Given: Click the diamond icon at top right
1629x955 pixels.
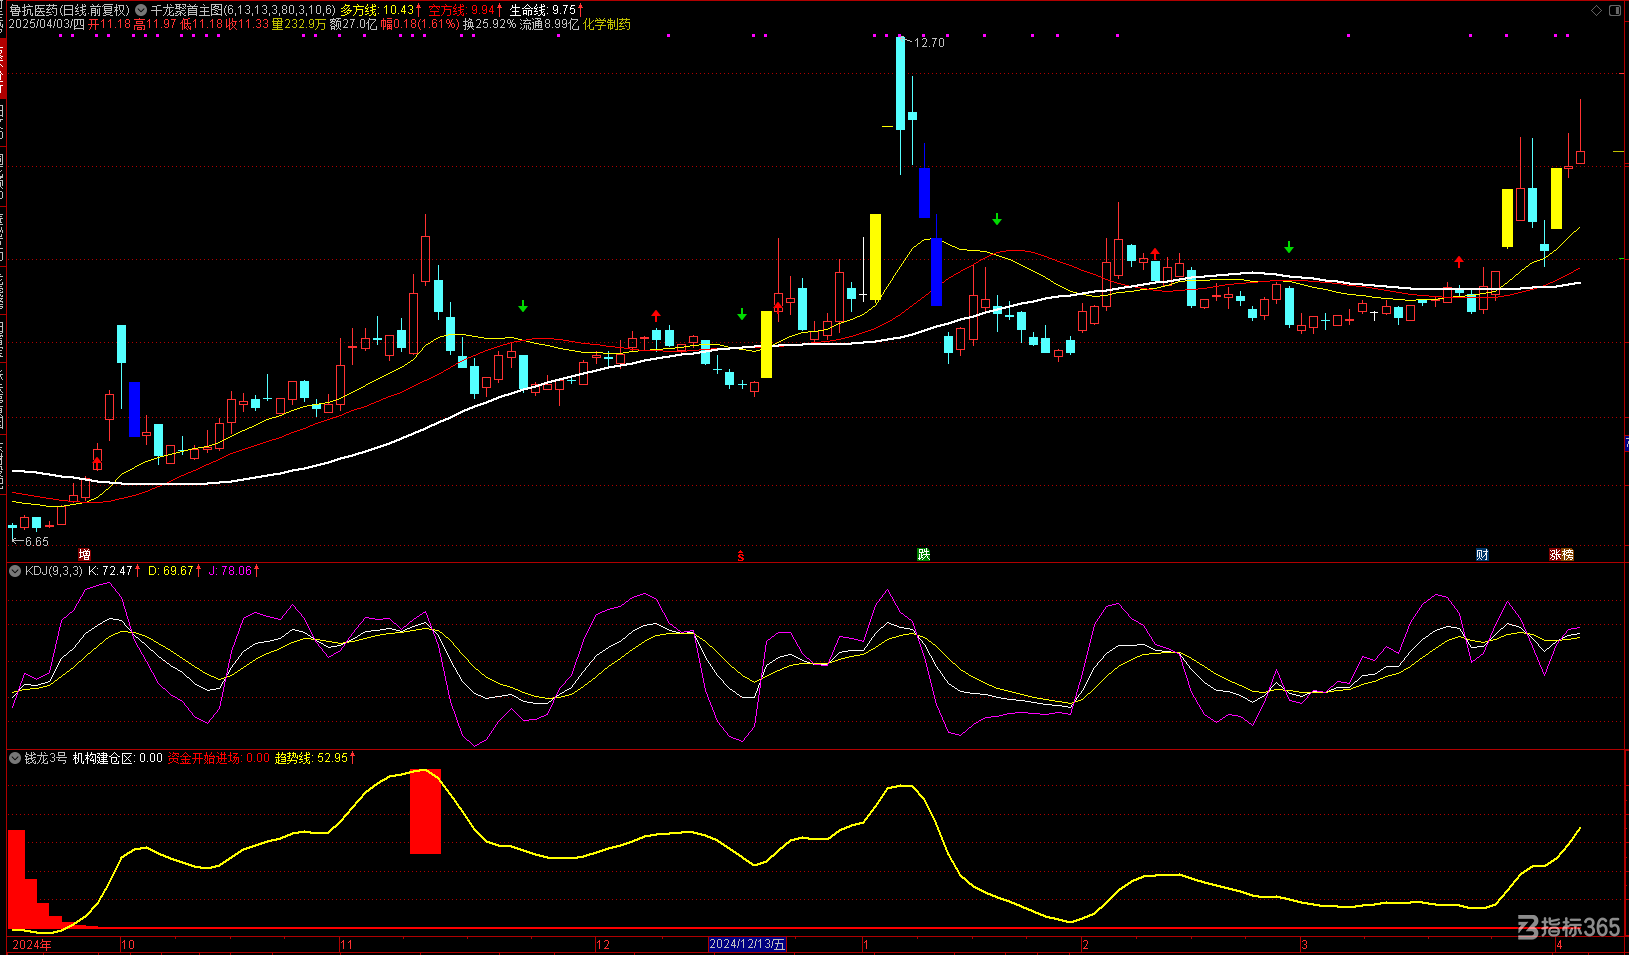Looking at the screenshot, I should (1596, 10).
